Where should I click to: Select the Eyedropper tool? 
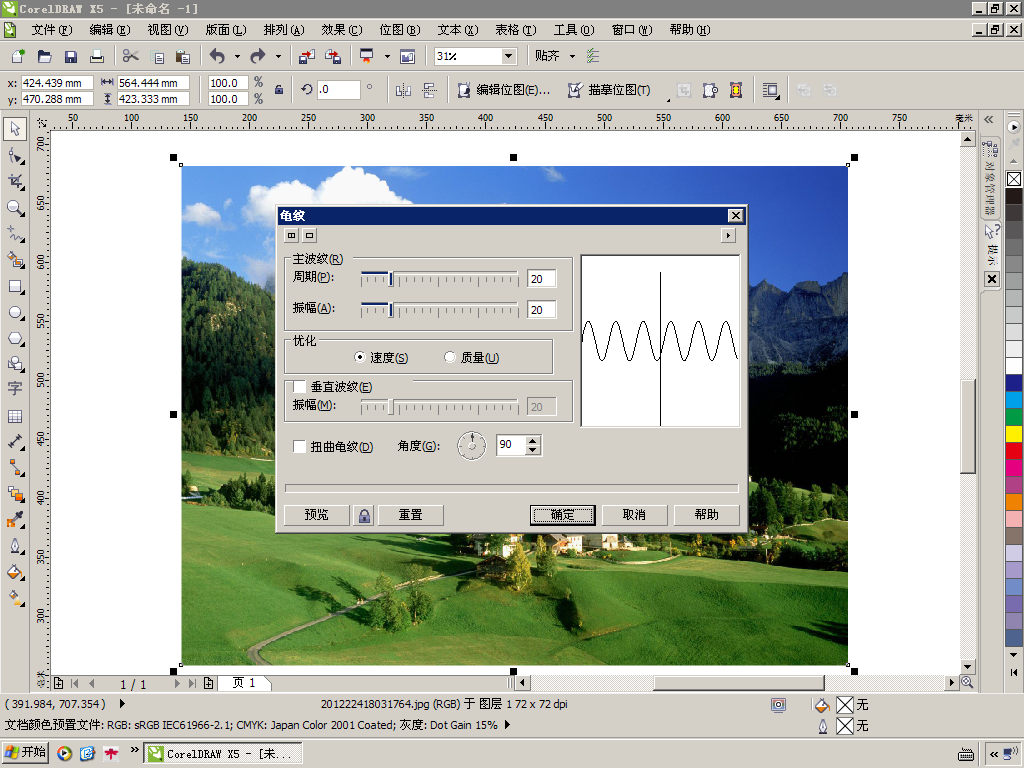(15, 520)
